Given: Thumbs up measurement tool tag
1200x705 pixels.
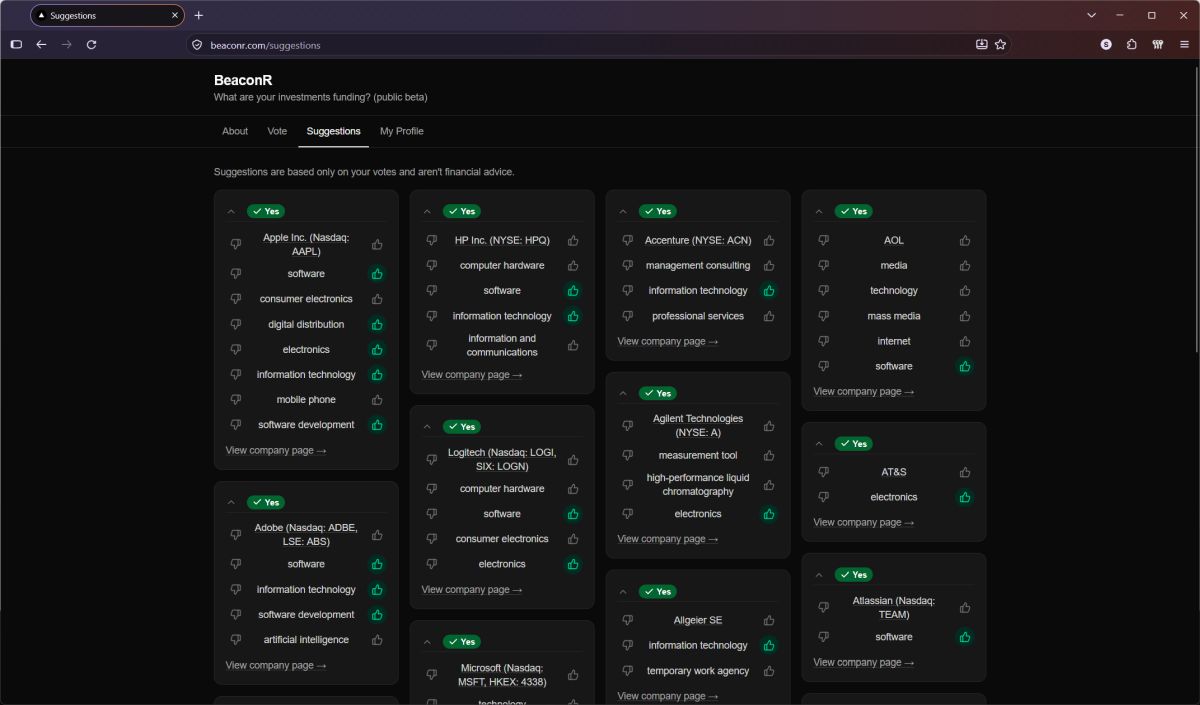Looking at the screenshot, I should click(x=769, y=456).
